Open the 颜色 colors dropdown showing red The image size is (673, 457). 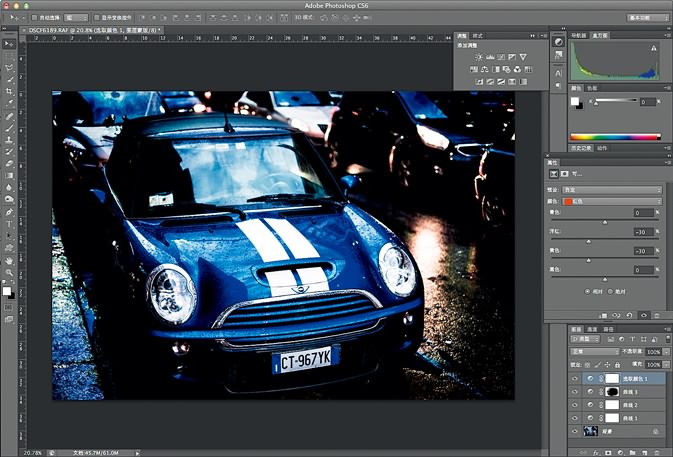tap(612, 201)
